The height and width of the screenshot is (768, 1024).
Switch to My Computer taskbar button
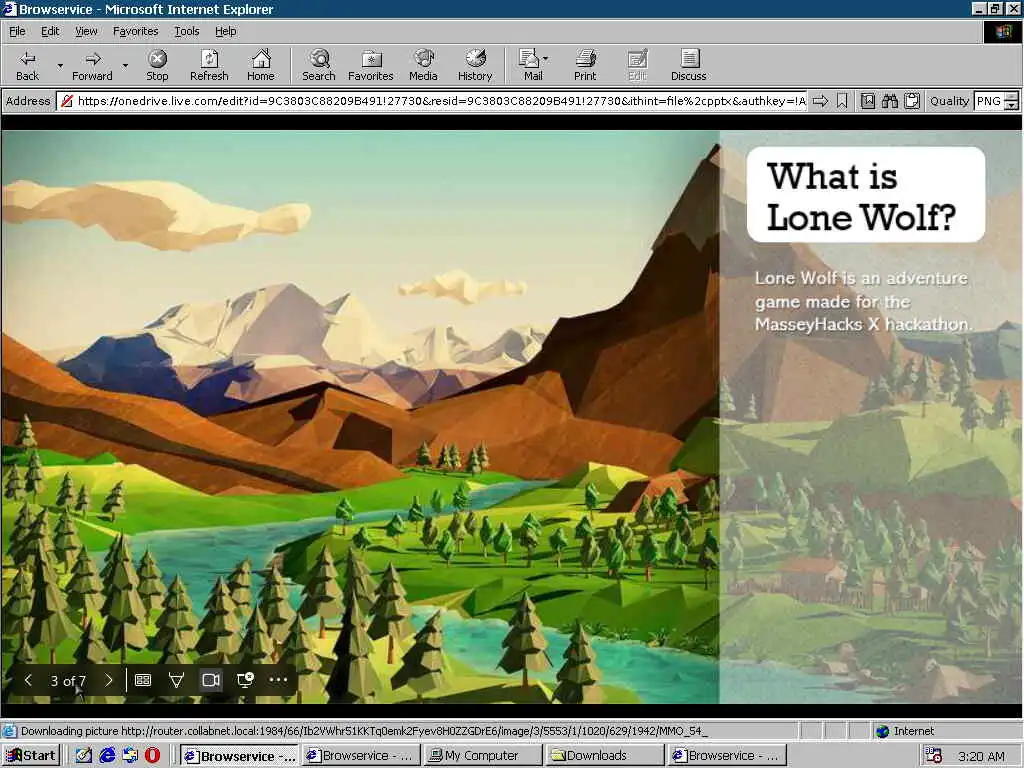pos(483,756)
